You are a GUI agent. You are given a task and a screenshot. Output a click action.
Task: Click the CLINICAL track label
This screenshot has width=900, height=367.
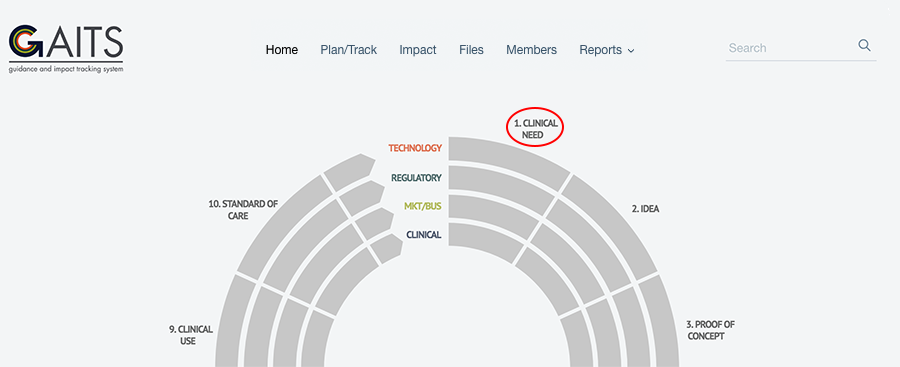[424, 235]
